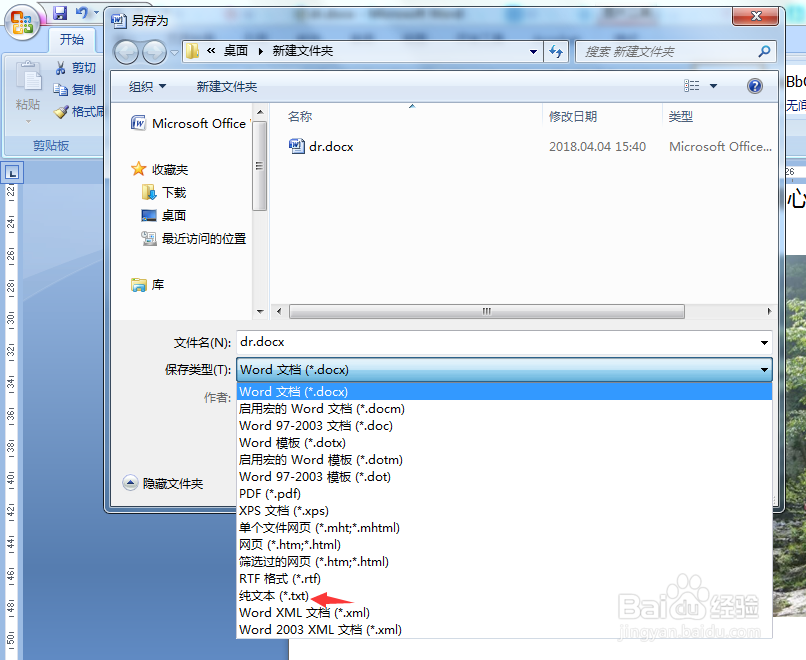Click the Libraries icon in sidebar

(138, 284)
